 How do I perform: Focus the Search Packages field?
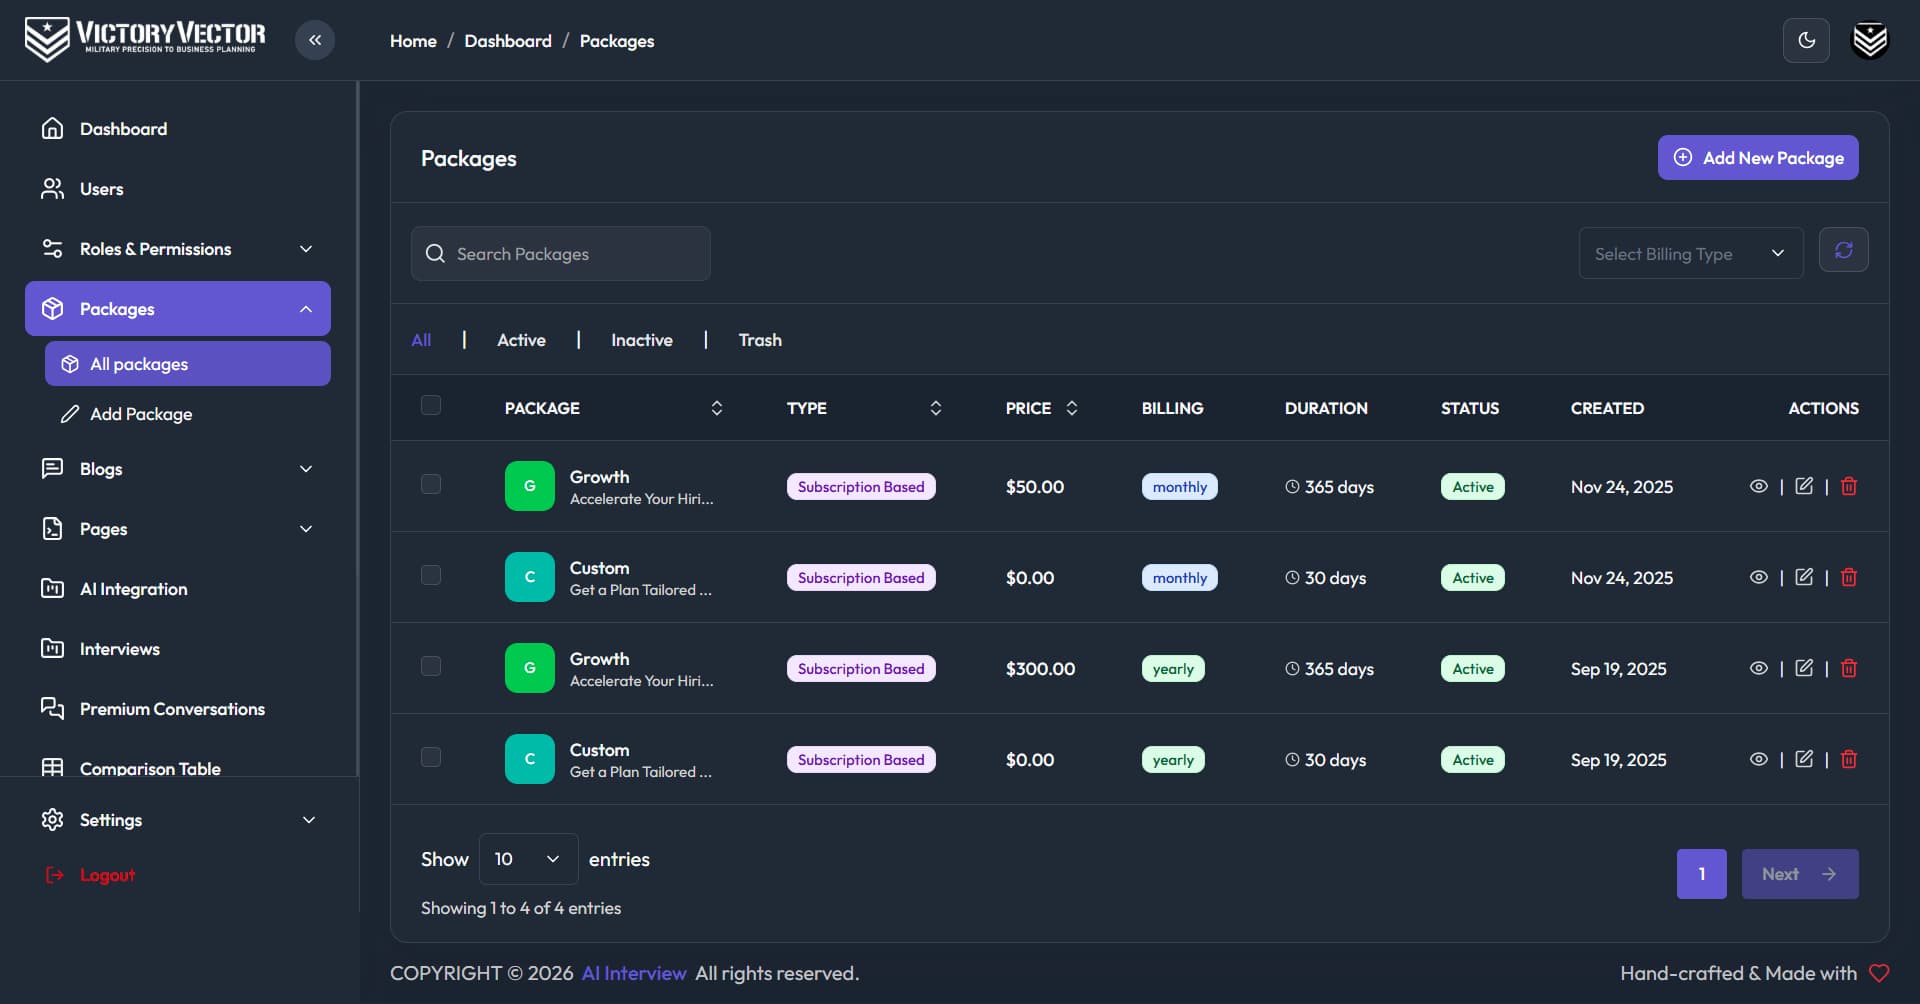click(561, 253)
